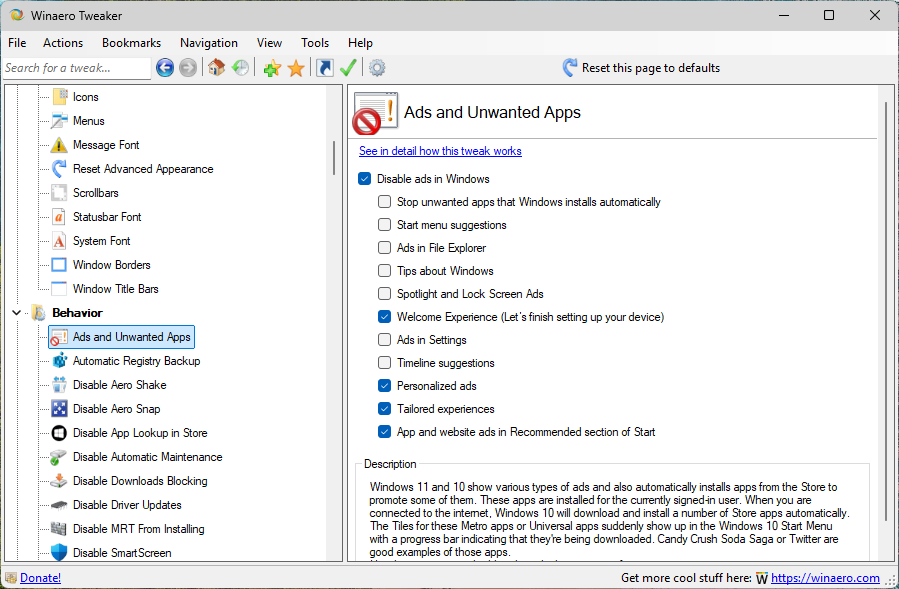
Task: Go to the home page icon
Action: pyautogui.click(x=216, y=68)
